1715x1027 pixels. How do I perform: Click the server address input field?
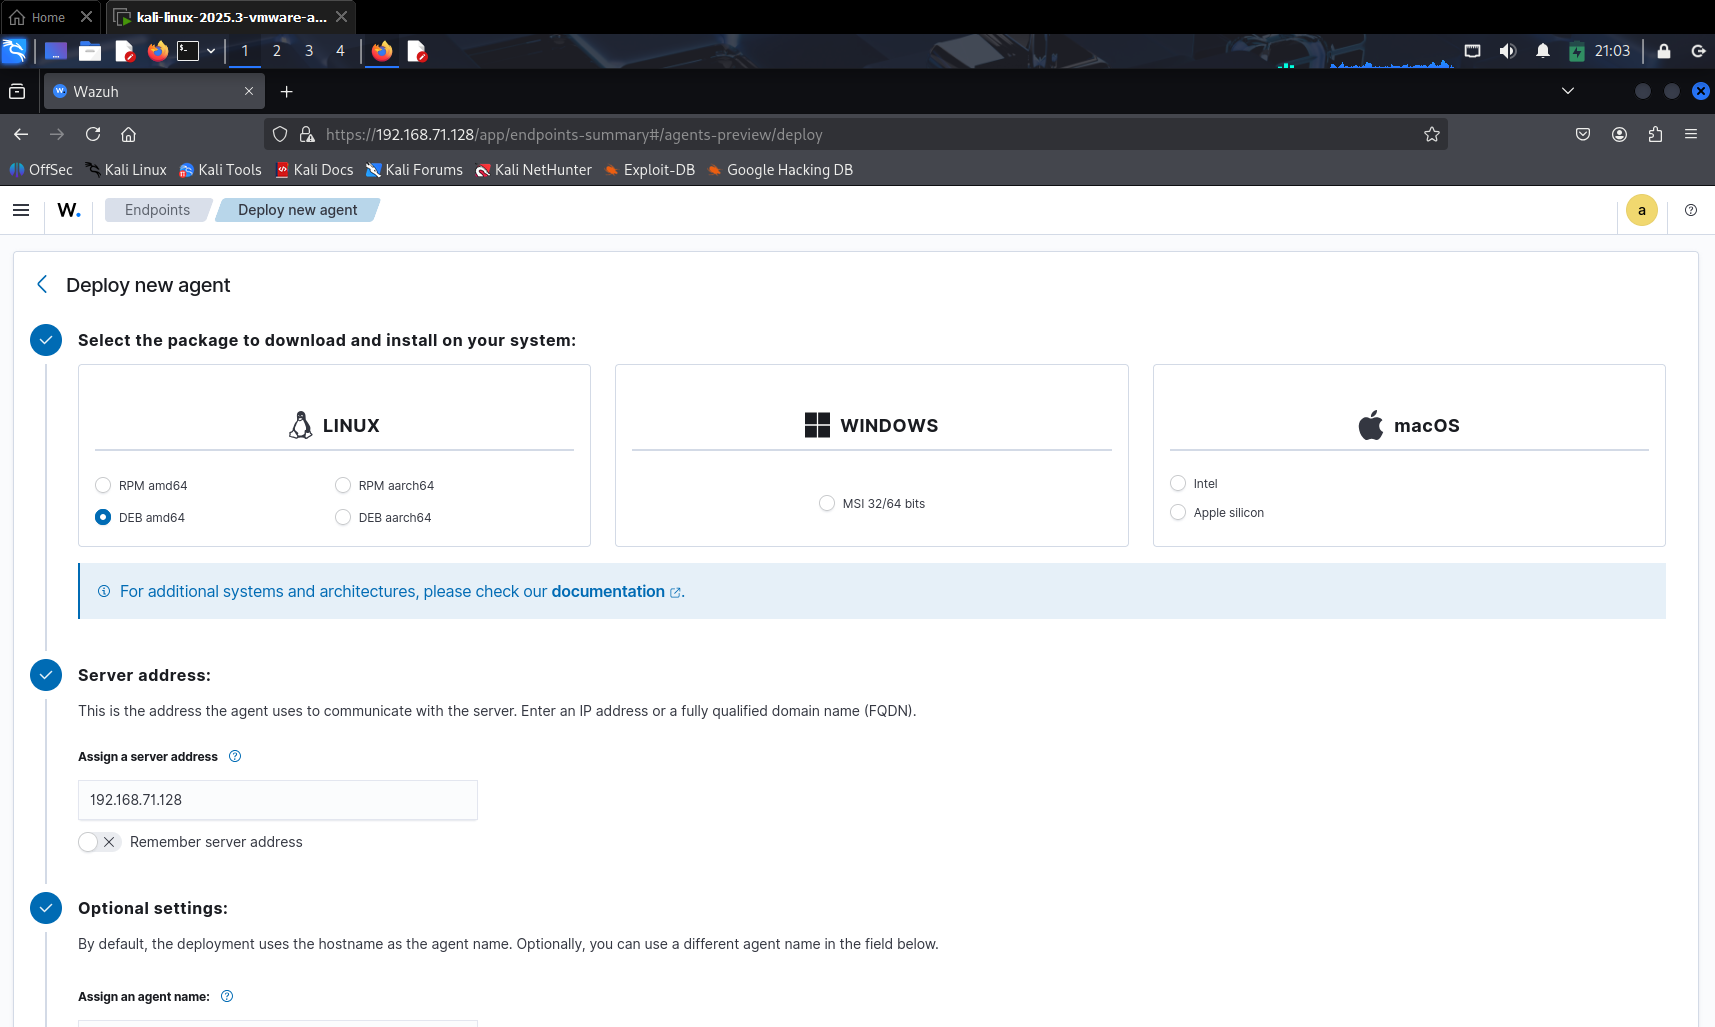pos(278,800)
